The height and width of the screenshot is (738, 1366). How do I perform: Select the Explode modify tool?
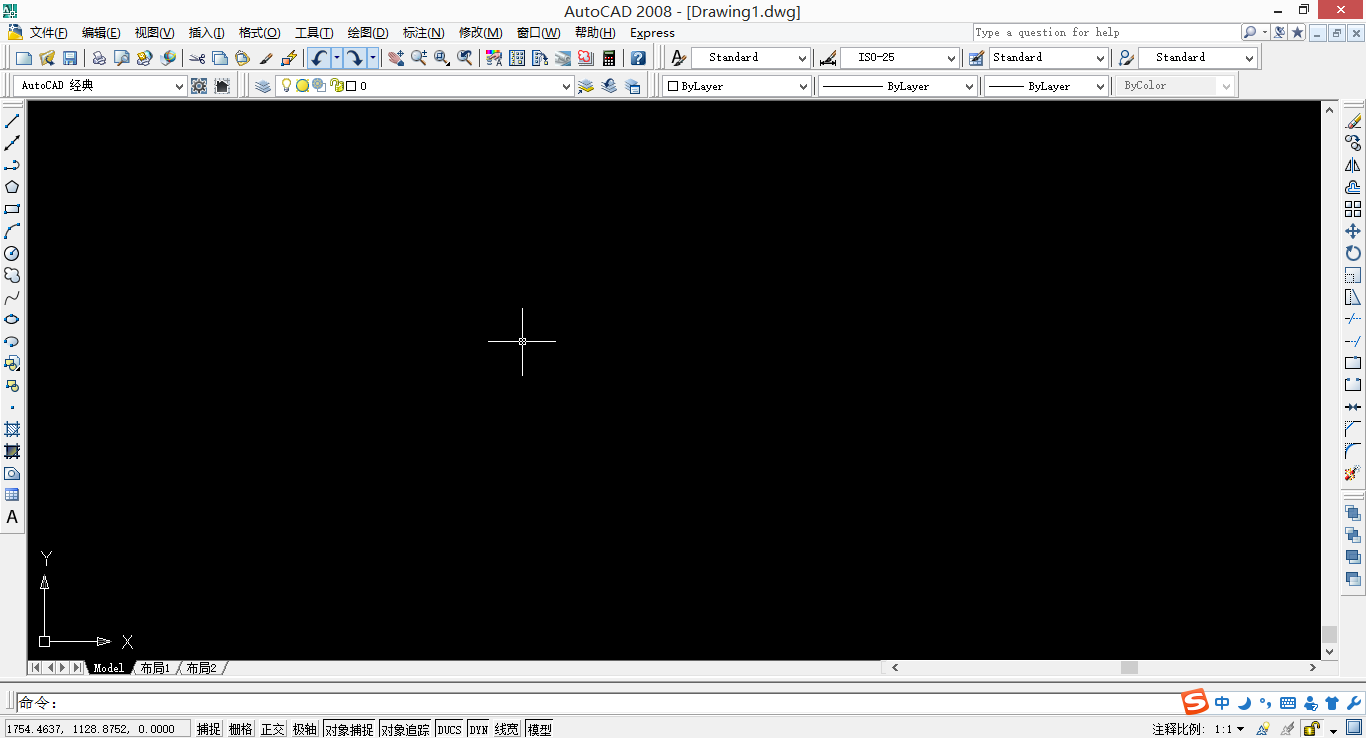tap(1353, 473)
